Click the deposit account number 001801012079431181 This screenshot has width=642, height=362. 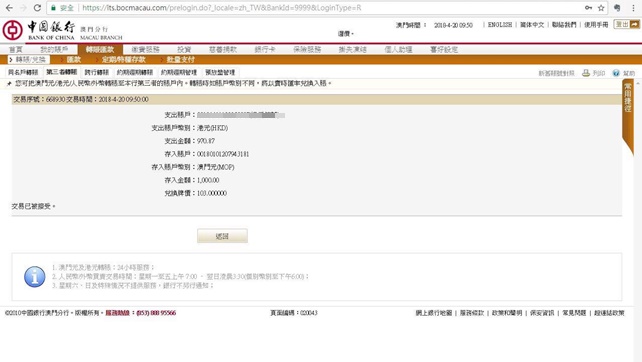[223, 154]
